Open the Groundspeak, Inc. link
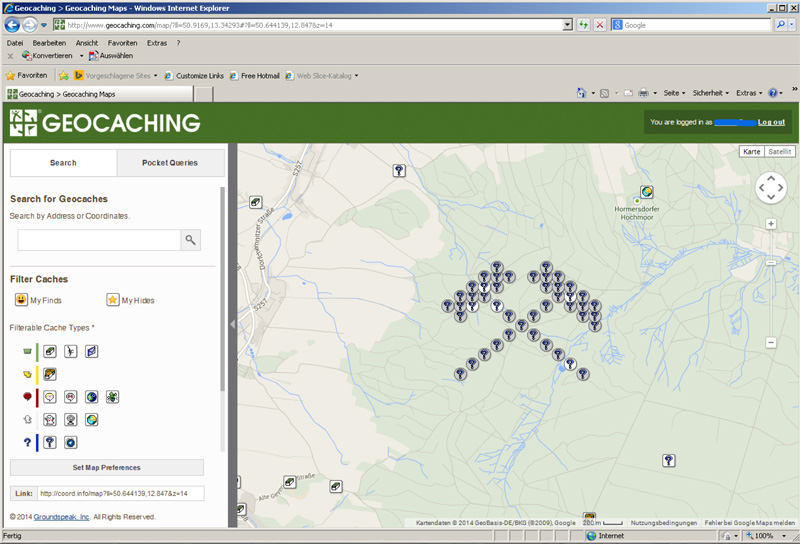This screenshot has height=544, width=800. click(x=61, y=517)
